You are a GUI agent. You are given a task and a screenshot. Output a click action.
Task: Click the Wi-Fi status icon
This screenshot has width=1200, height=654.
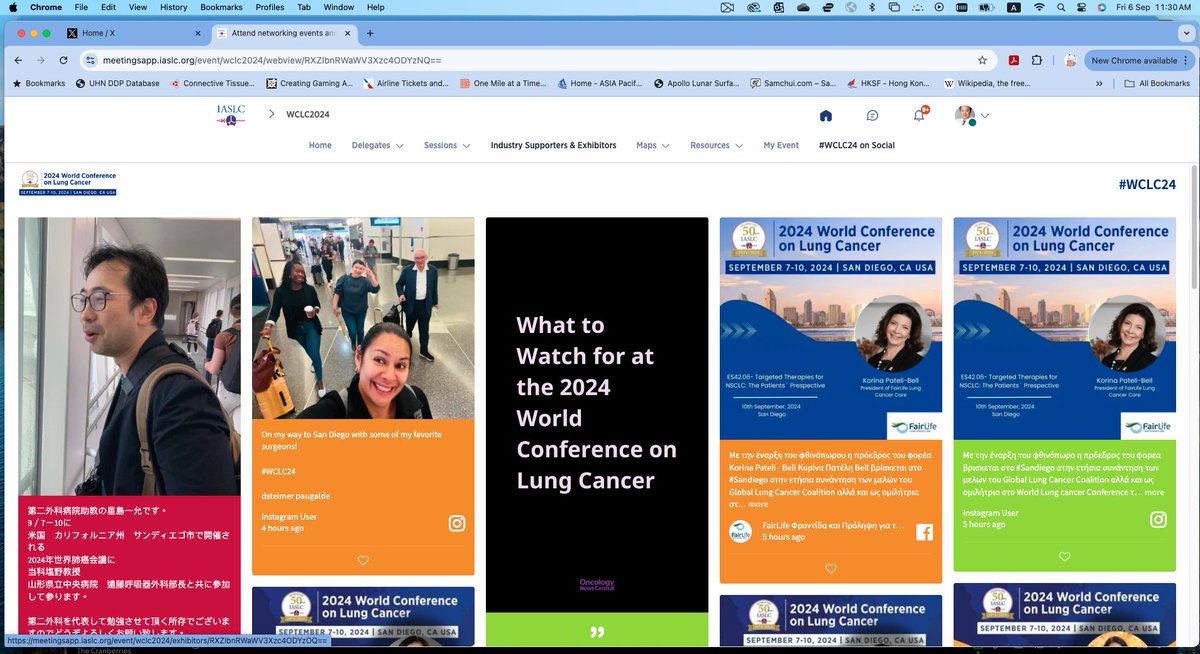point(1039,7)
